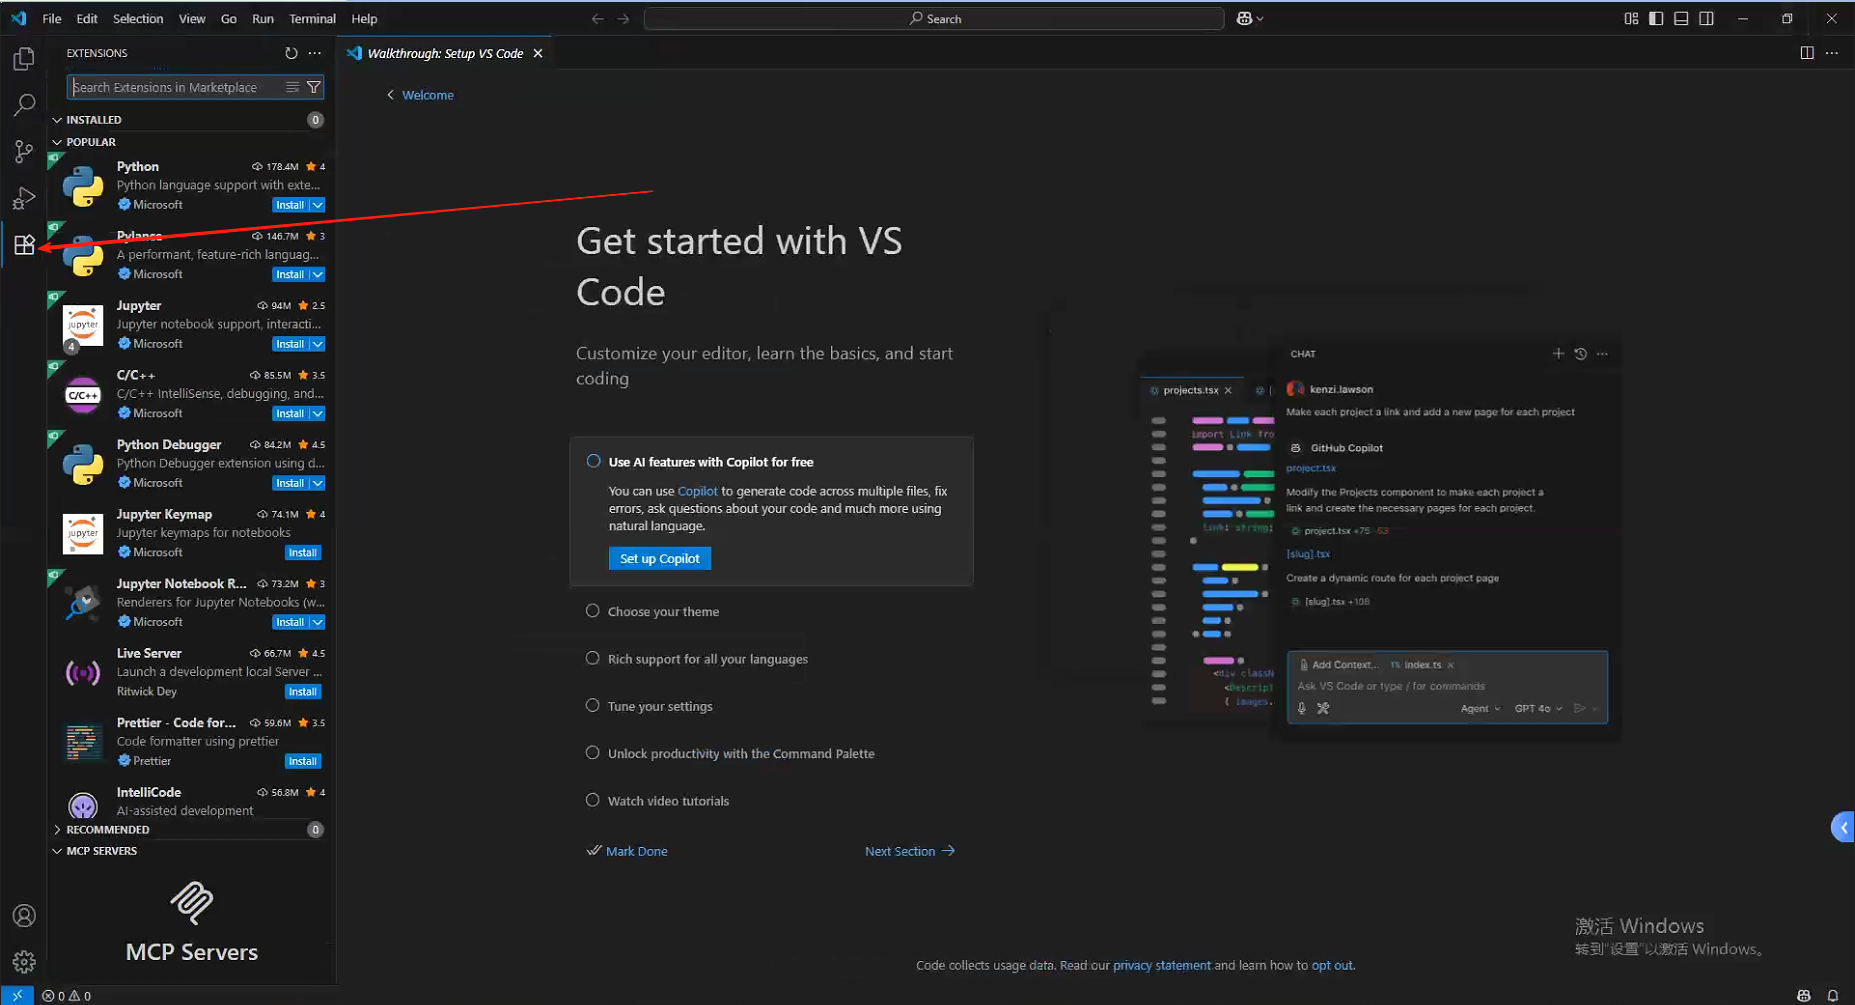Refresh the extensions list

[291, 53]
